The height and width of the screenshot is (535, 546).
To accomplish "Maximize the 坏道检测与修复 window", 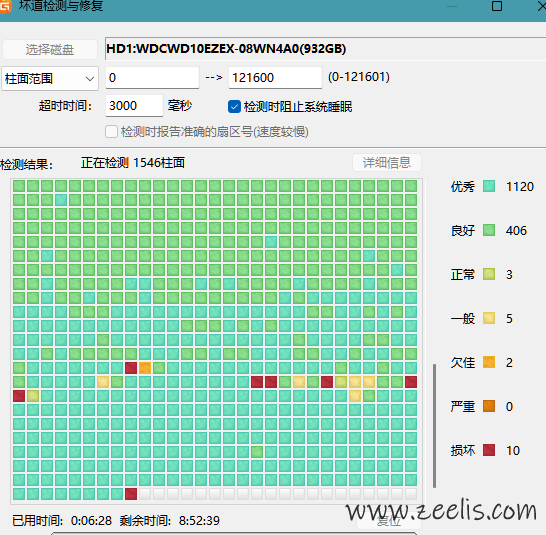I will pyautogui.click(x=497, y=6).
